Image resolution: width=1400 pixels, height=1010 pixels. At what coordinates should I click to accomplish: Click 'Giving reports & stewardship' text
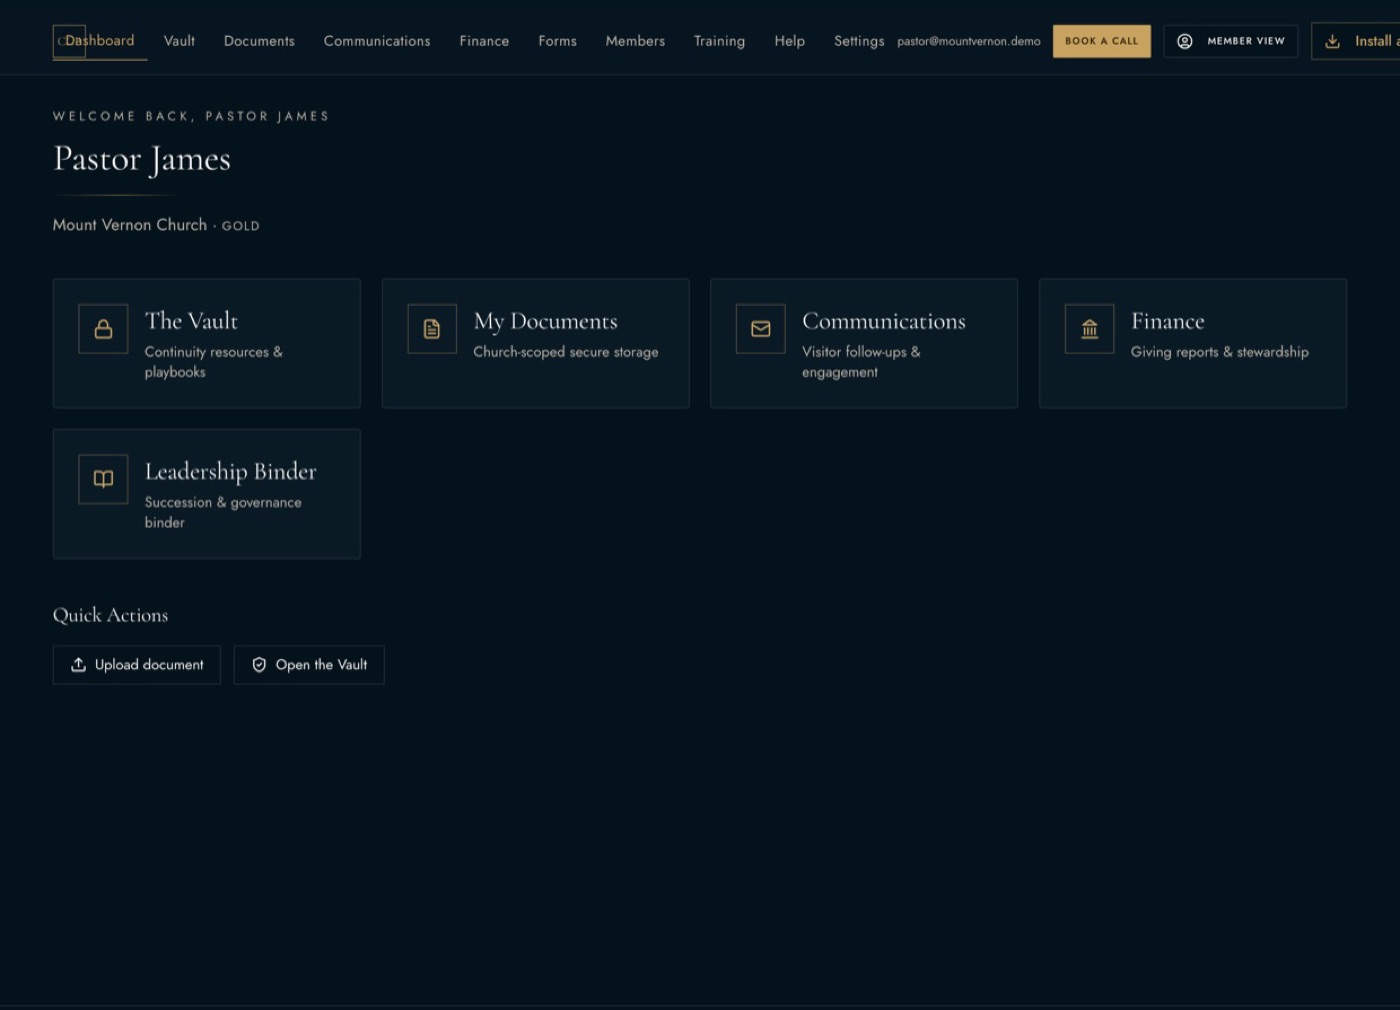[1220, 352]
